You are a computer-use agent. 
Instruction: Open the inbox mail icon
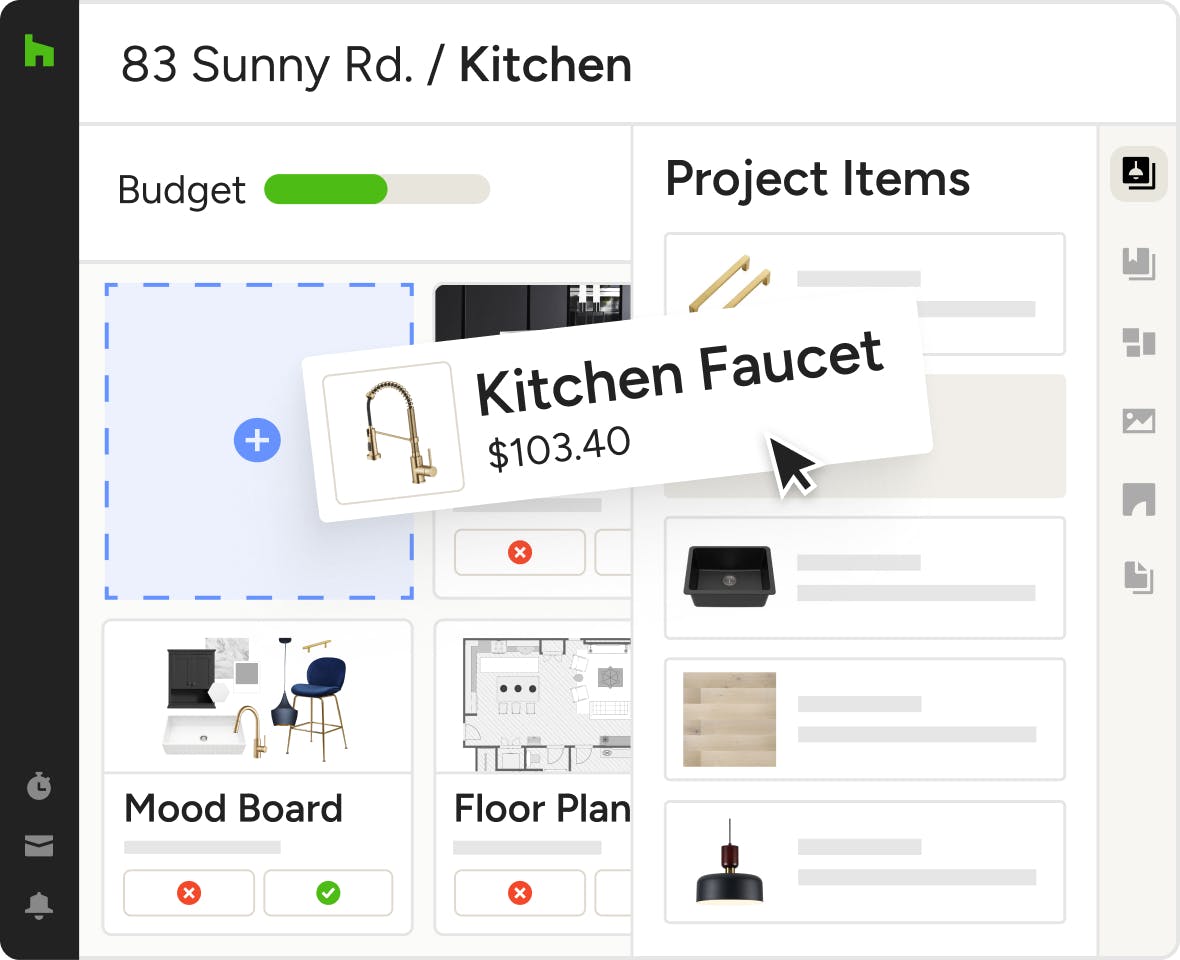point(39,846)
